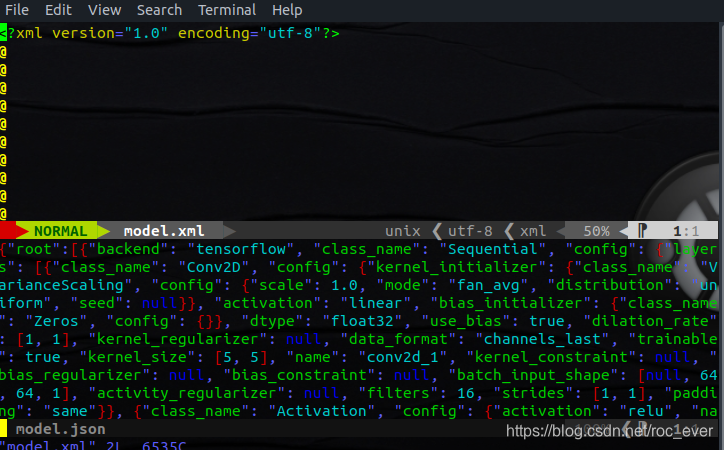Click the 50% scroll position indicator
This screenshot has width=724, height=450.
pyautogui.click(x=597, y=231)
